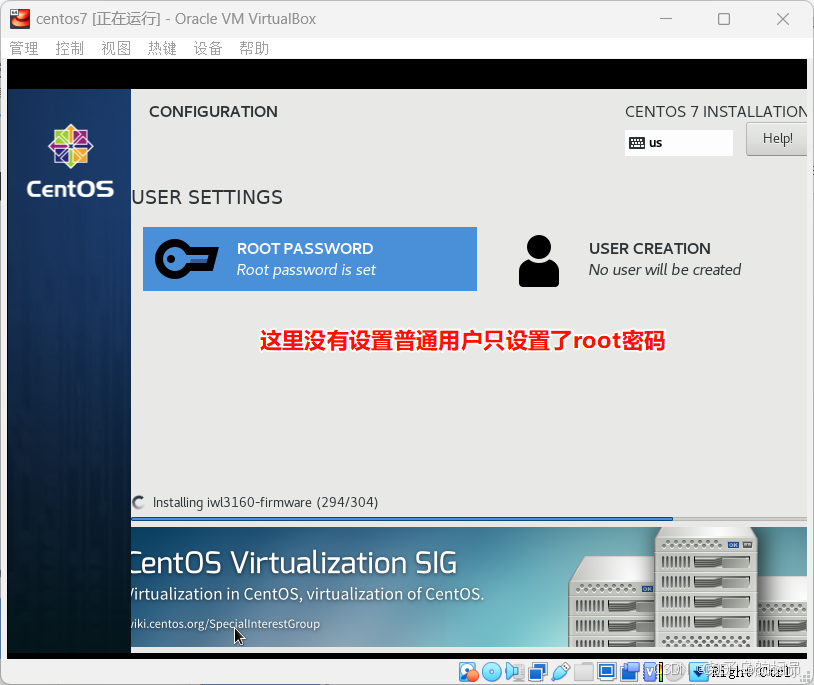Click the CONFIGURATION heading
Image resolution: width=814 pixels, height=685 pixels.
click(x=213, y=112)
